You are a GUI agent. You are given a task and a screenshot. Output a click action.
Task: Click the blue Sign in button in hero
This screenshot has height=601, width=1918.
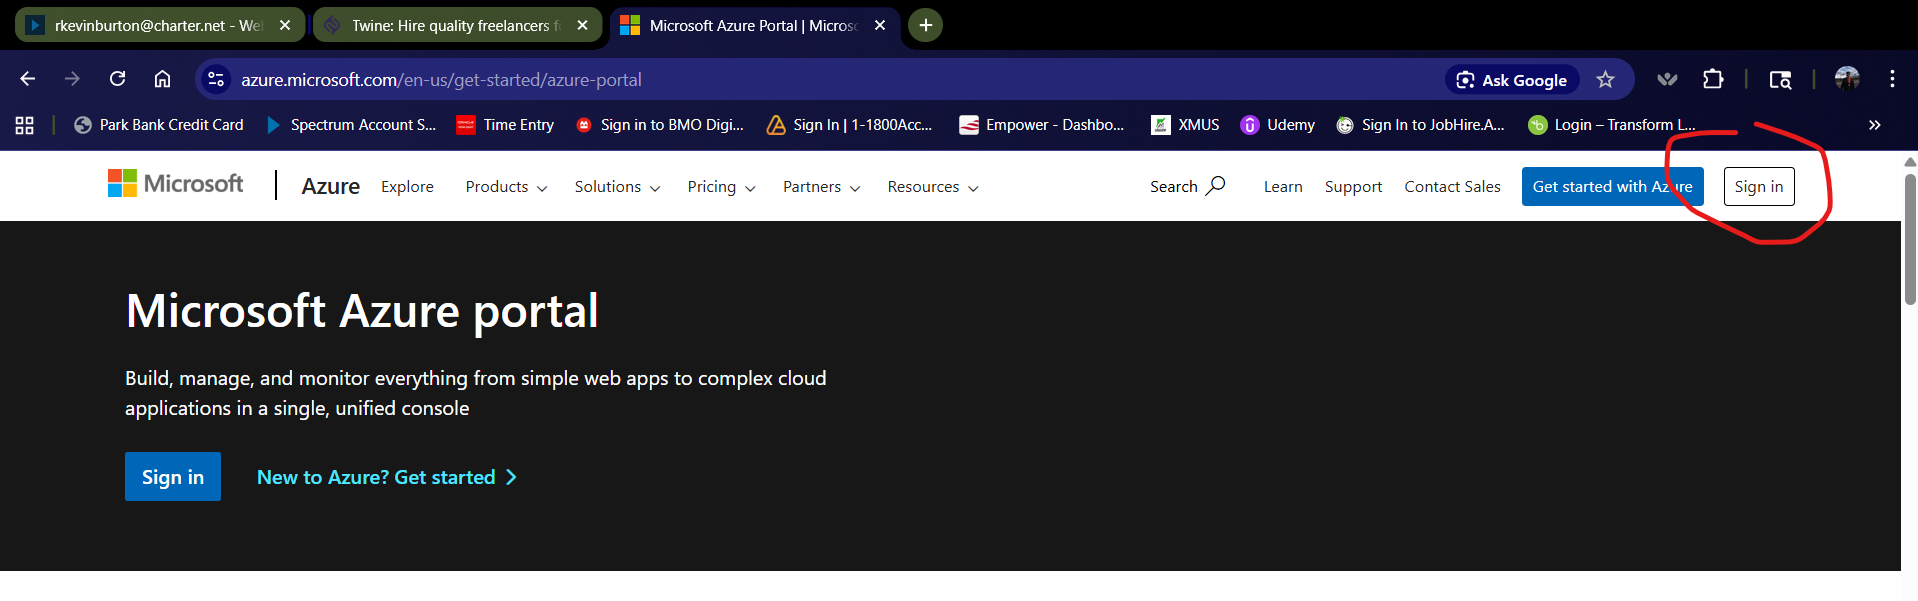[x=173, y=477]
